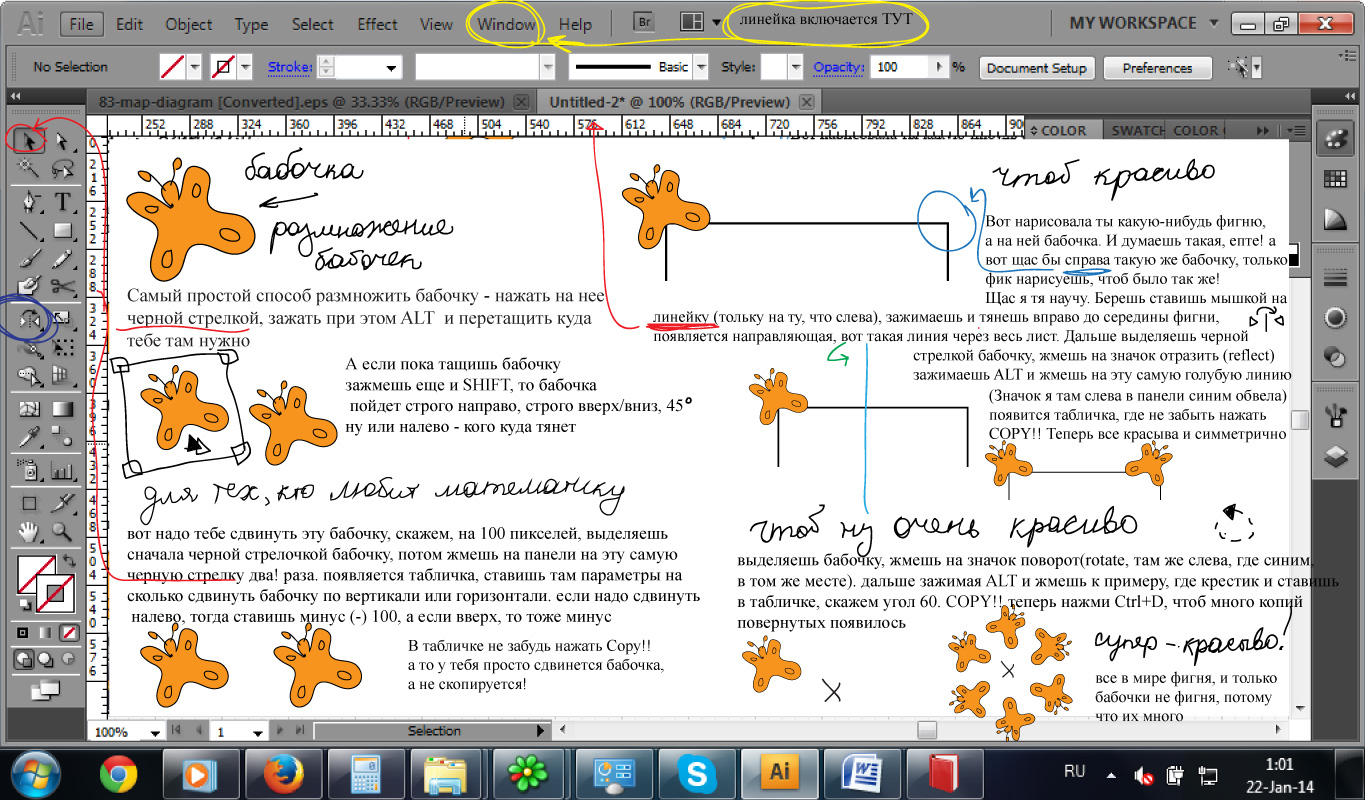Select the Zoom magnifier tool
The image size is (1365, 800).
pyautogui.click(x=62, y=531)
